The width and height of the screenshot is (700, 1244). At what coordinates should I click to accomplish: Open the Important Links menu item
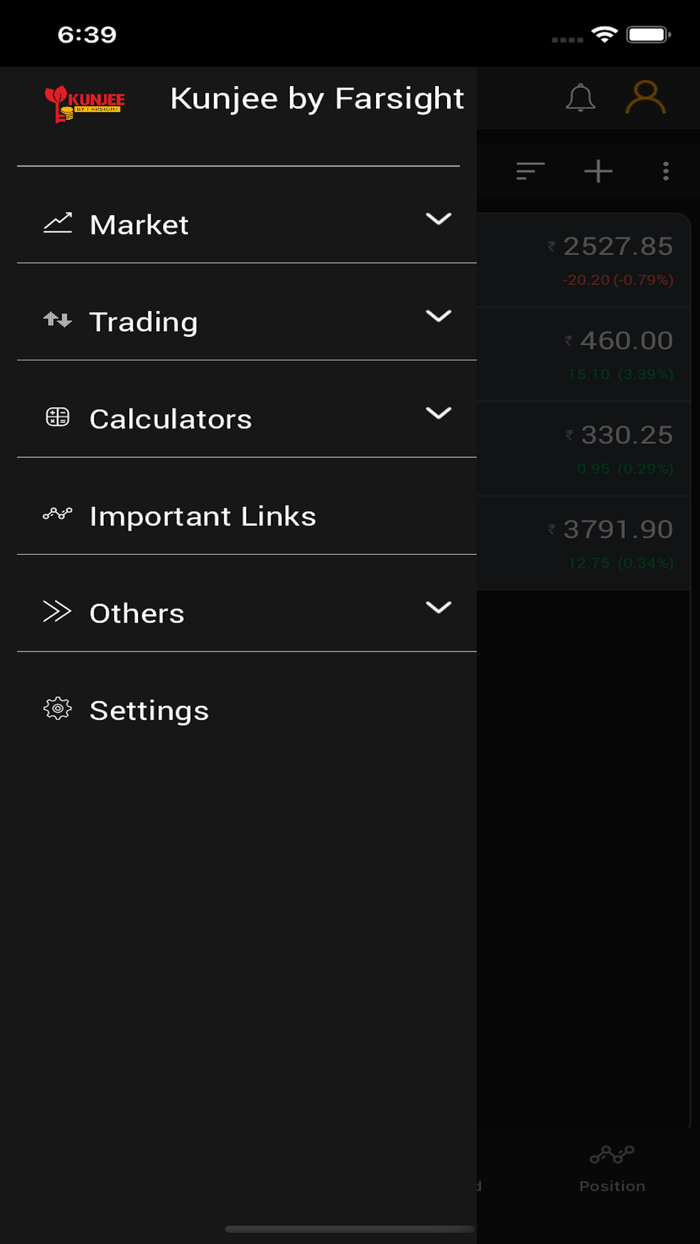203,515
